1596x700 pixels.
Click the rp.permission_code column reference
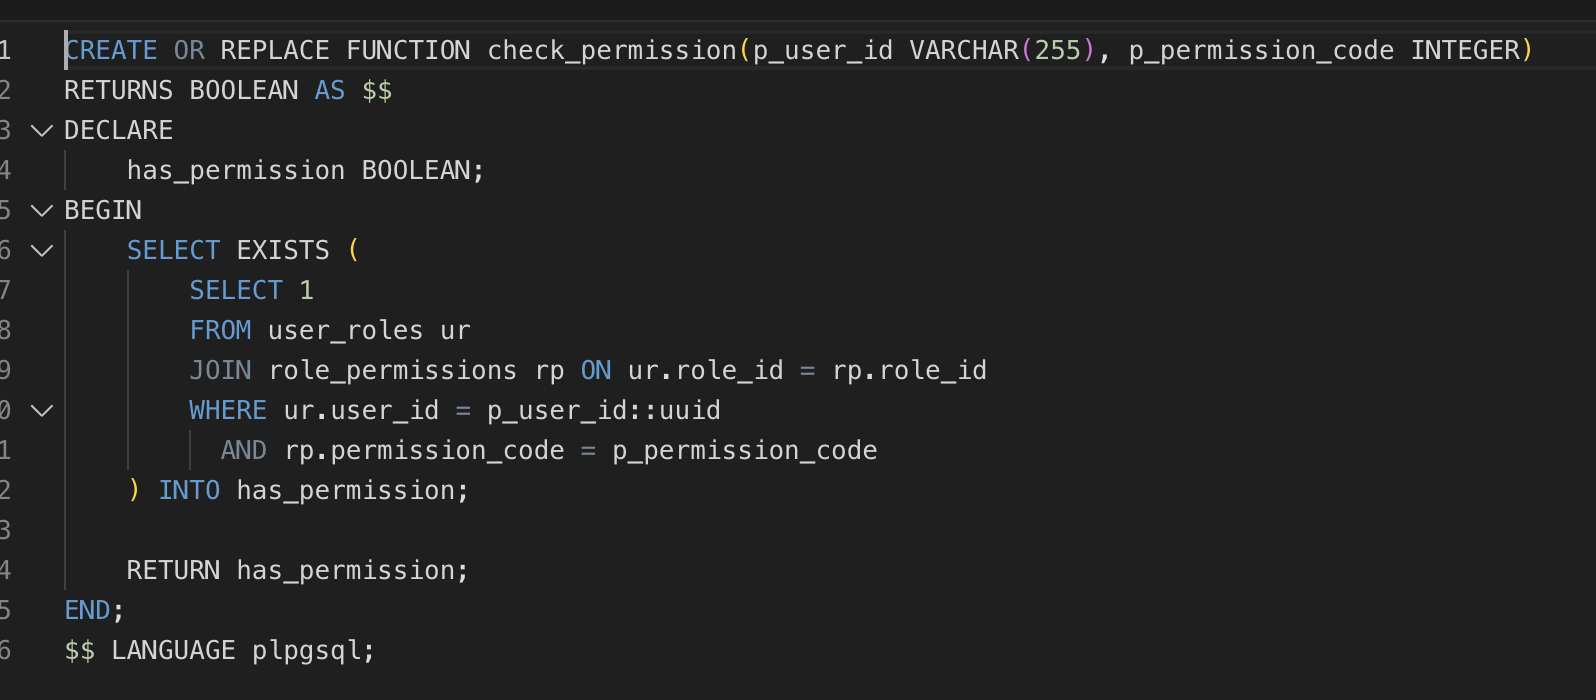click(x=424, y=451)
